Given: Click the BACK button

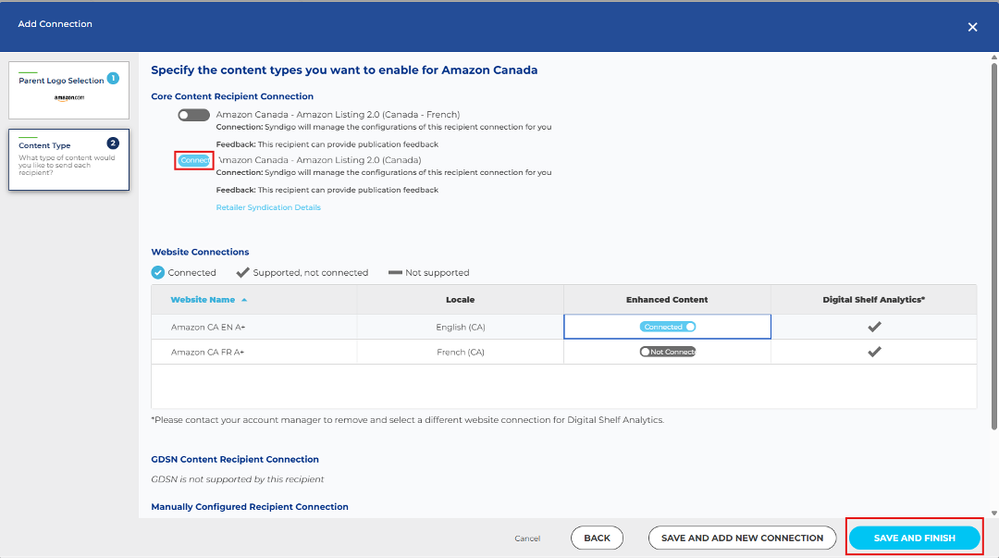Looking at the screenshot, I should (597, 538).
